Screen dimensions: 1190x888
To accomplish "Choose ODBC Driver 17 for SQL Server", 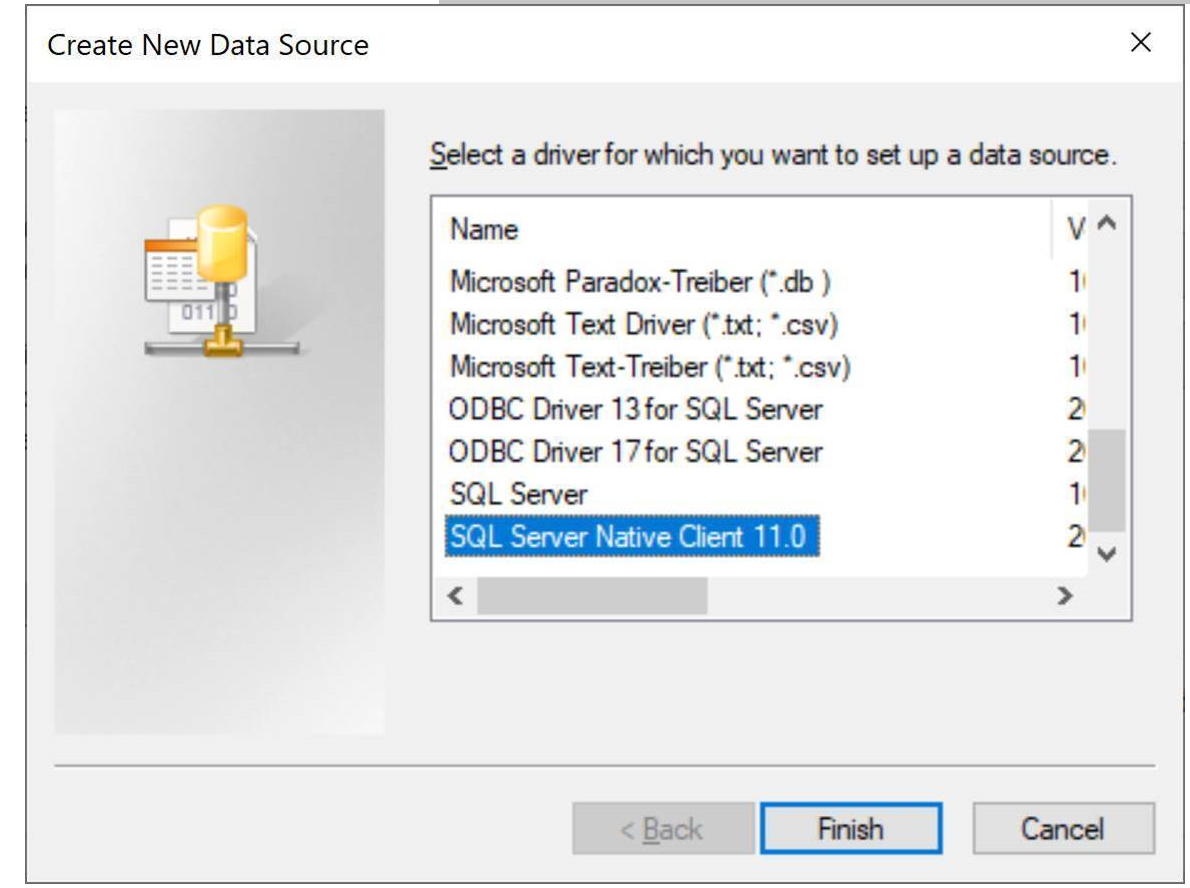I will [635, 452].
